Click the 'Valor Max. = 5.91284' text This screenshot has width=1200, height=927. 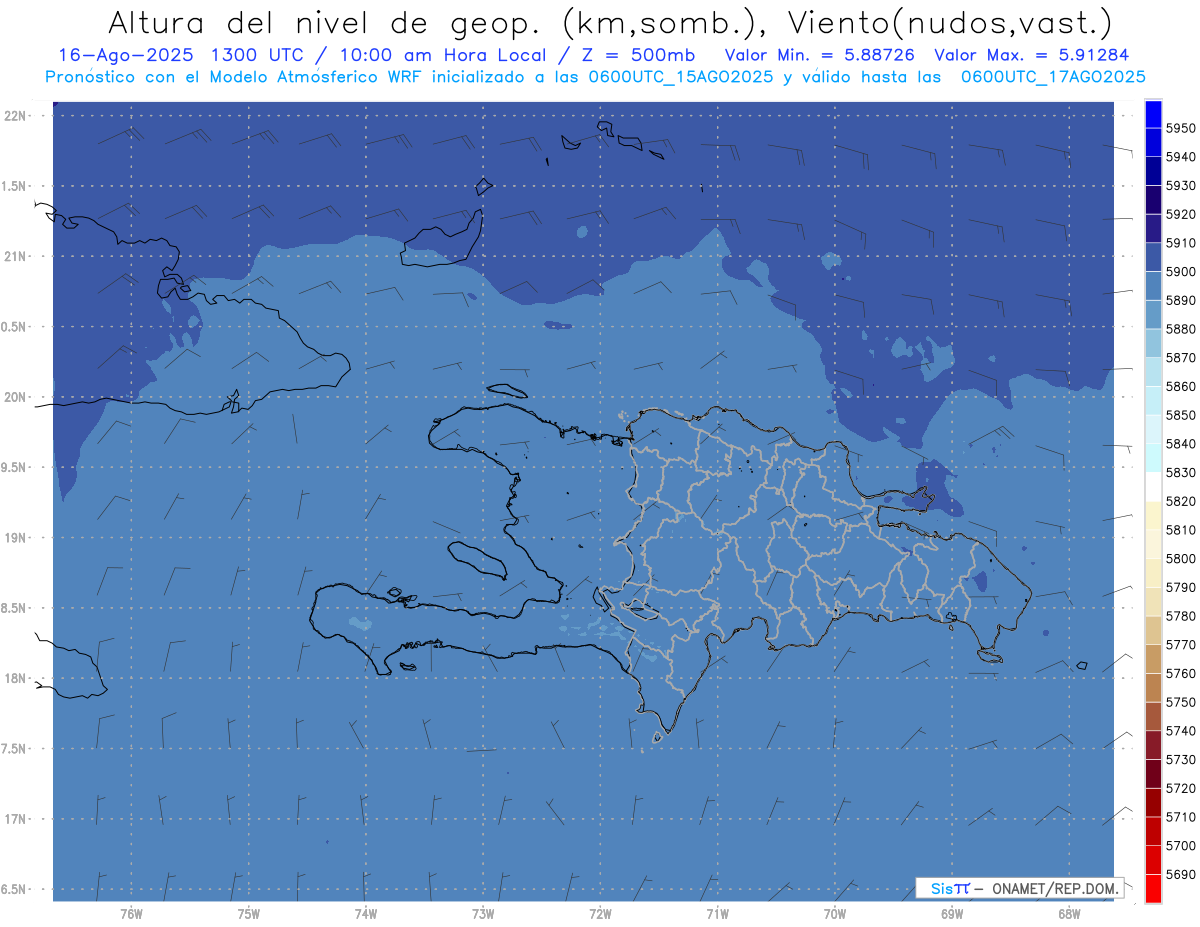click(1031, 55)
